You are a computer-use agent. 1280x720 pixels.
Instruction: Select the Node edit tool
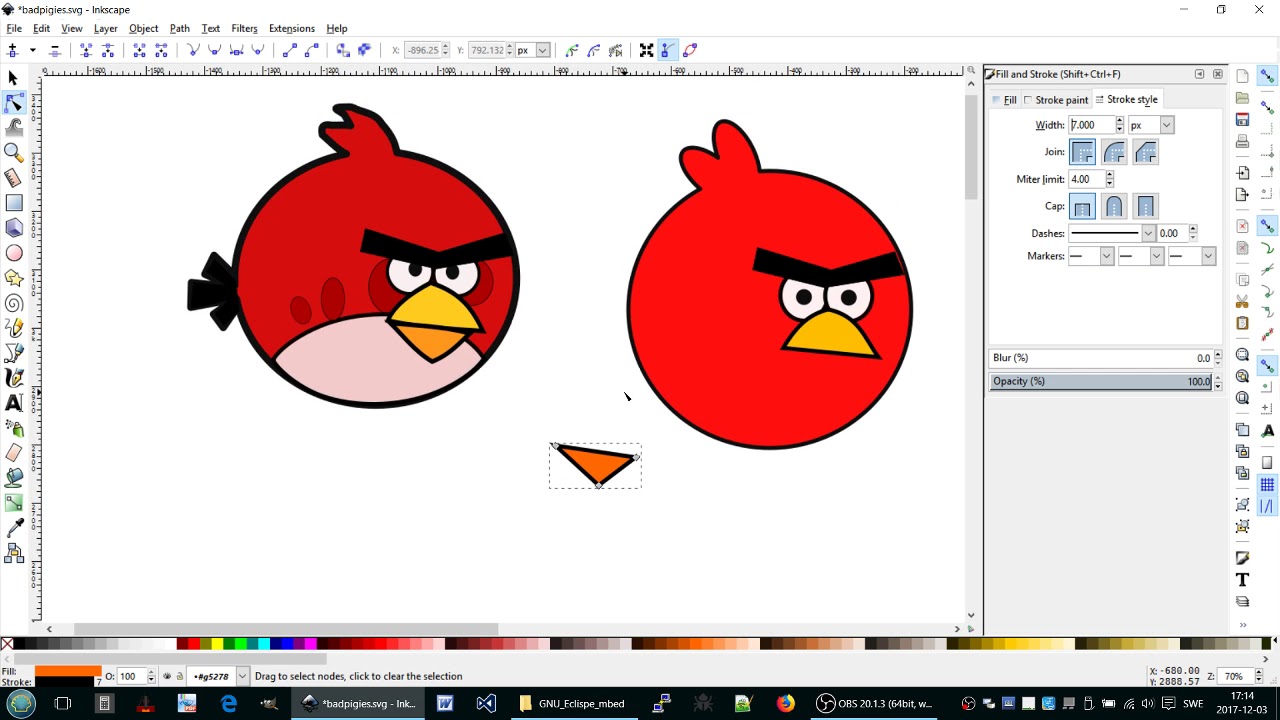[14, 103]
